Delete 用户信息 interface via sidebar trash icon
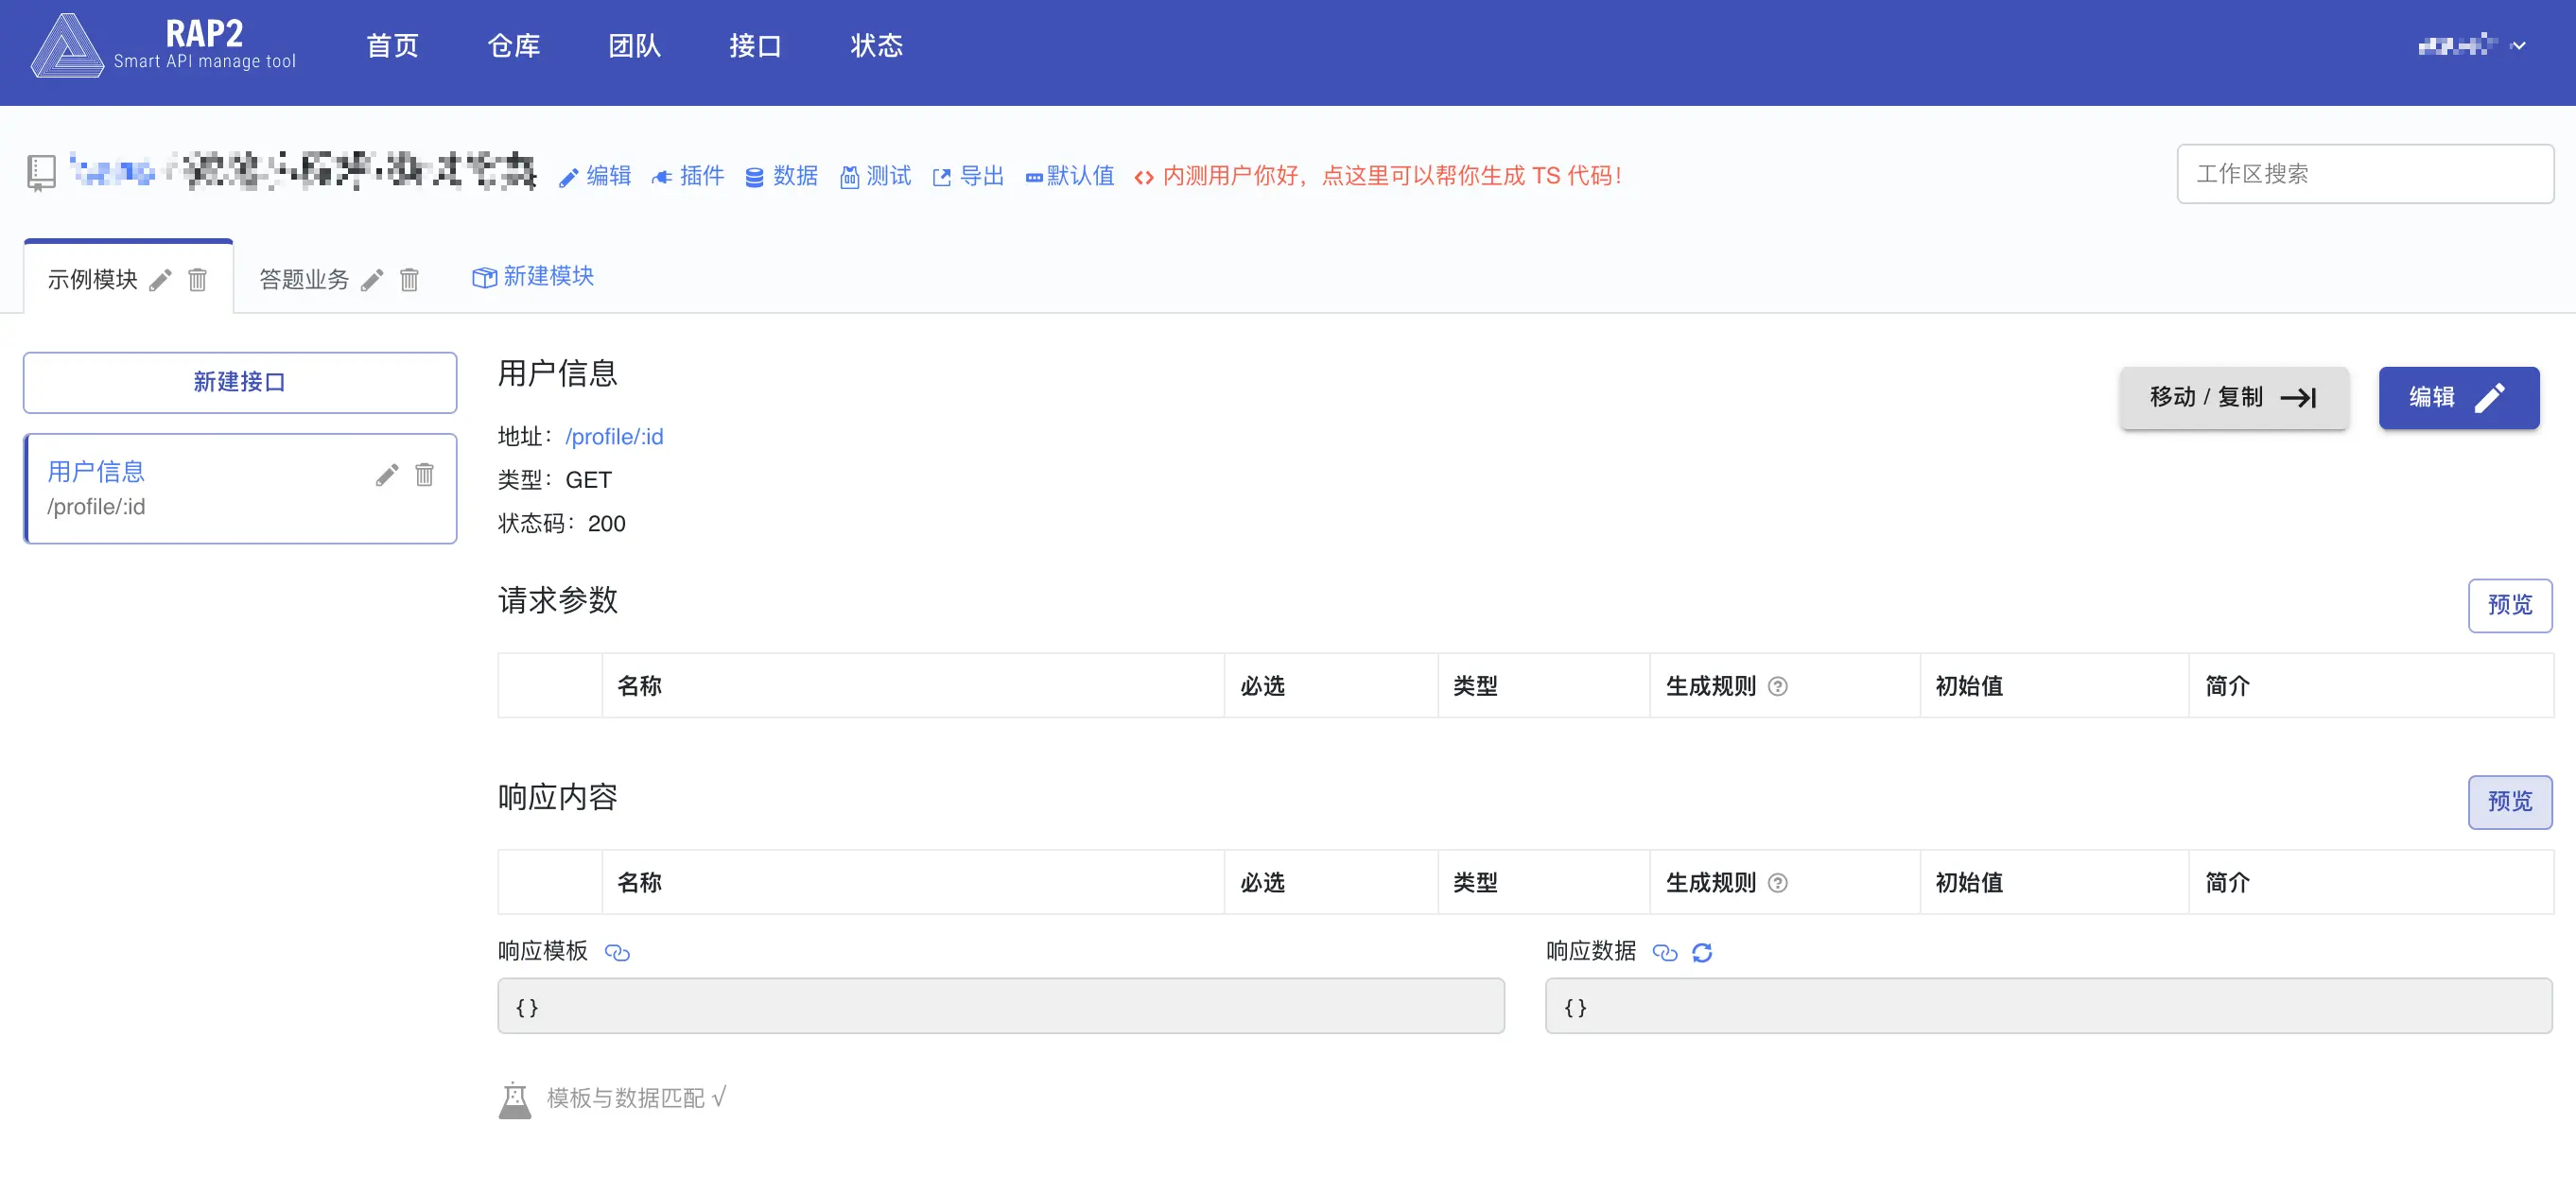Image resolution: width=2576 pixels, height=1193 pixels. tap(425, 475)
